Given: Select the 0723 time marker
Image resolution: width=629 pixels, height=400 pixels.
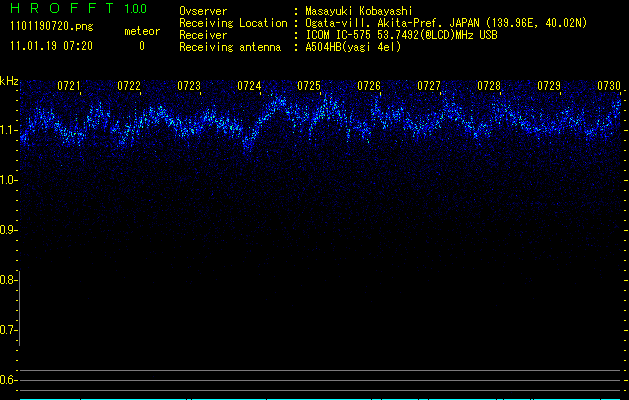Looking at the screenshot, I should 189,86.
